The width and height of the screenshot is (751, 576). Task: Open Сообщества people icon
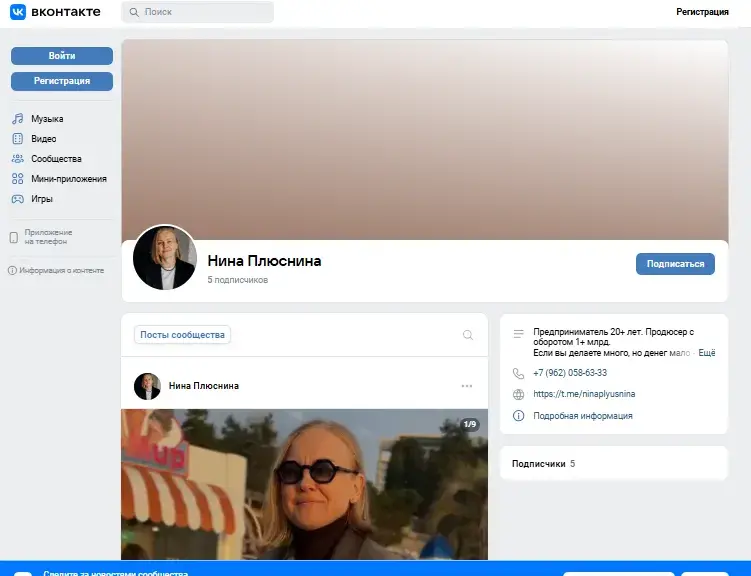18,158
